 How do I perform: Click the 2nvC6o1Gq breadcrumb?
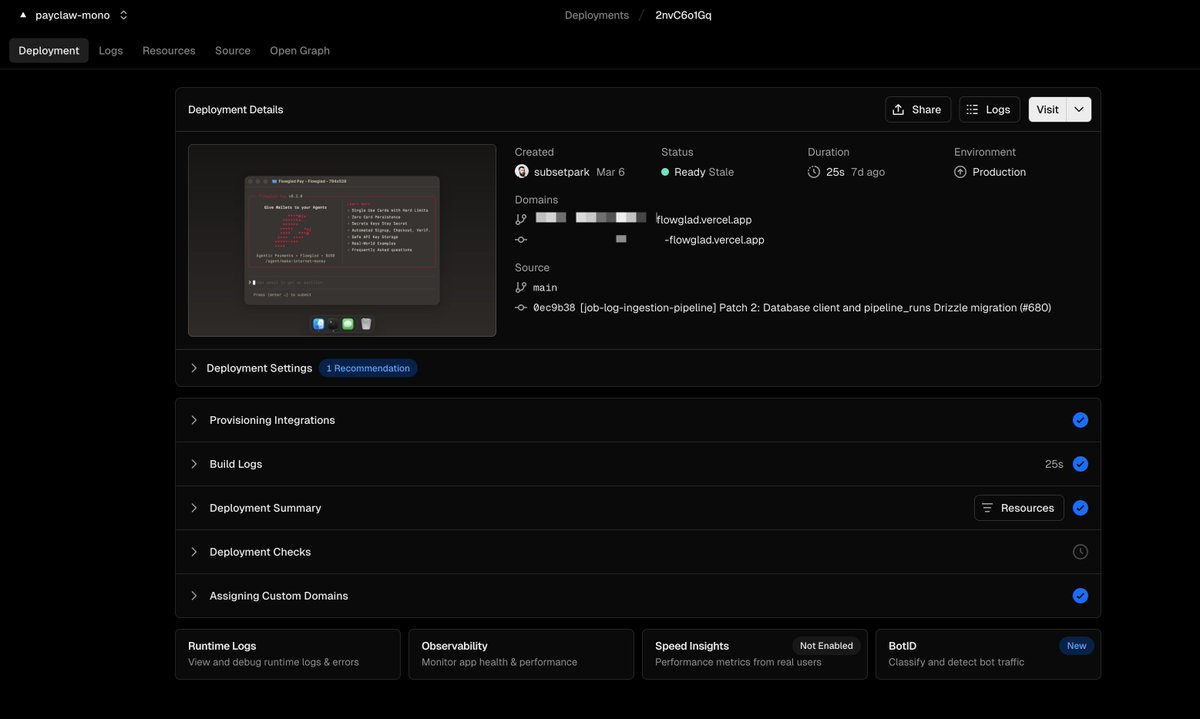pyautogui.click(x=683, y=15)
